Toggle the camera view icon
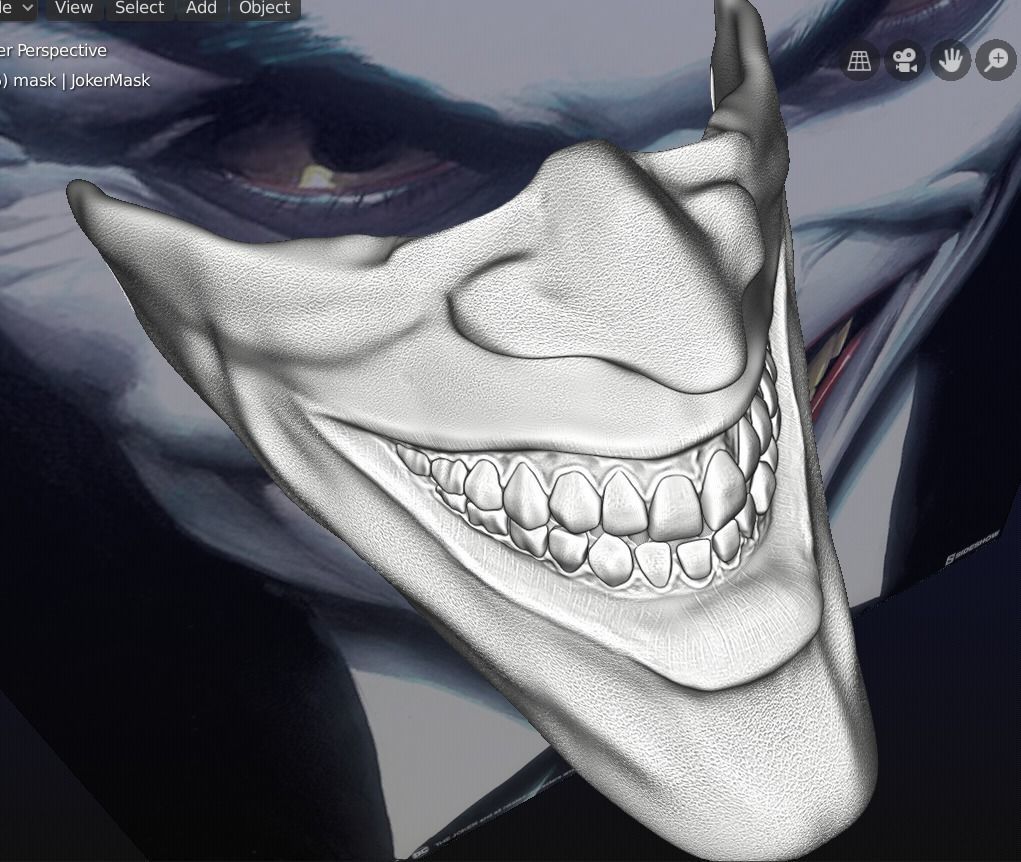1021x862 pixels. 905,61
